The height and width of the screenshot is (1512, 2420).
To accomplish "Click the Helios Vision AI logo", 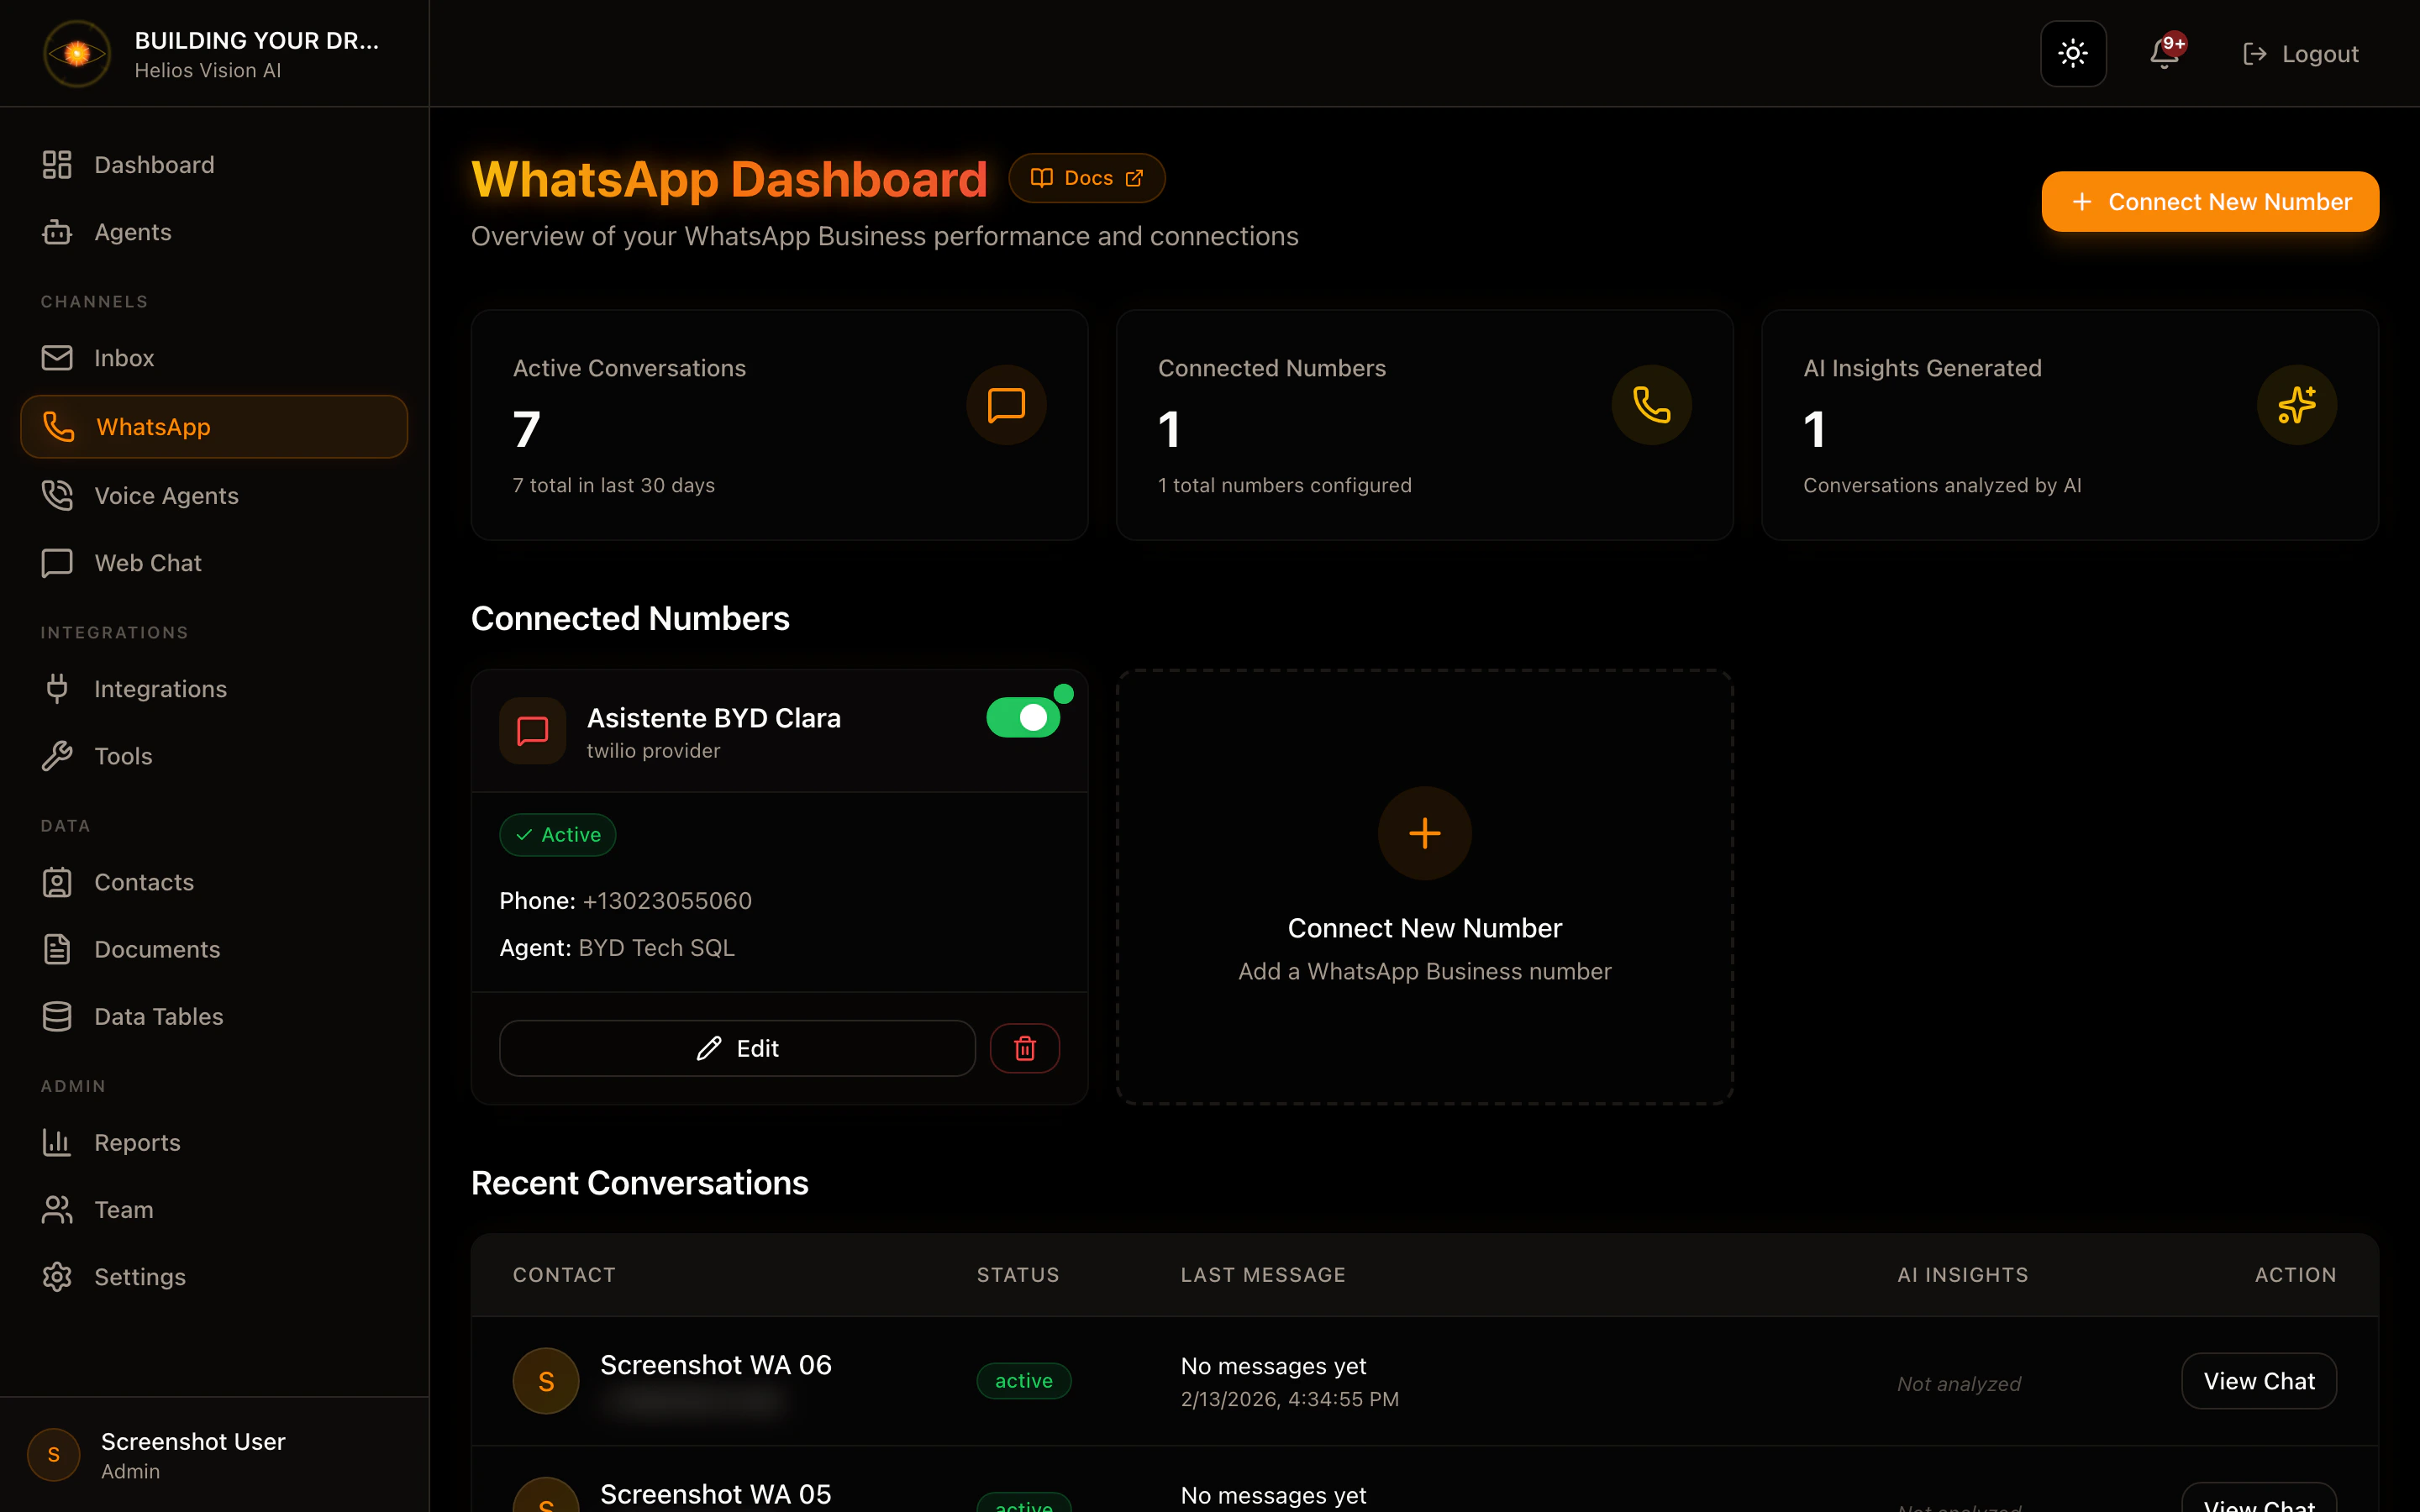I will click(x=77, y=54).
